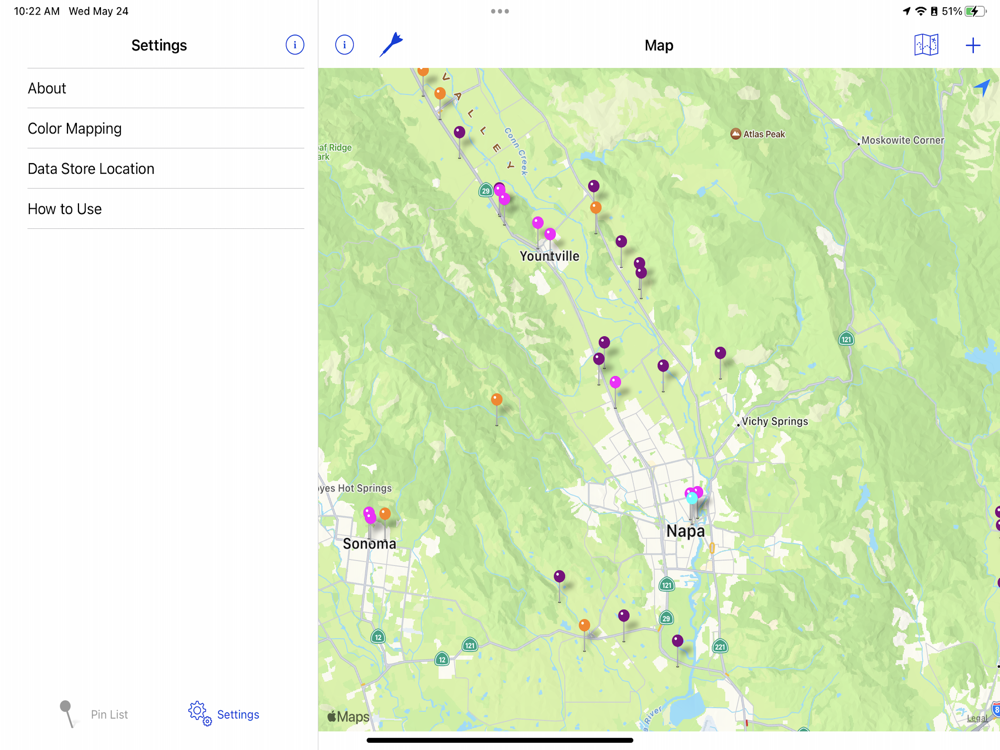Image resolution: width=1000 pixels, height=750 pixels.
Task: Open the About settings row
Action: 166,89
